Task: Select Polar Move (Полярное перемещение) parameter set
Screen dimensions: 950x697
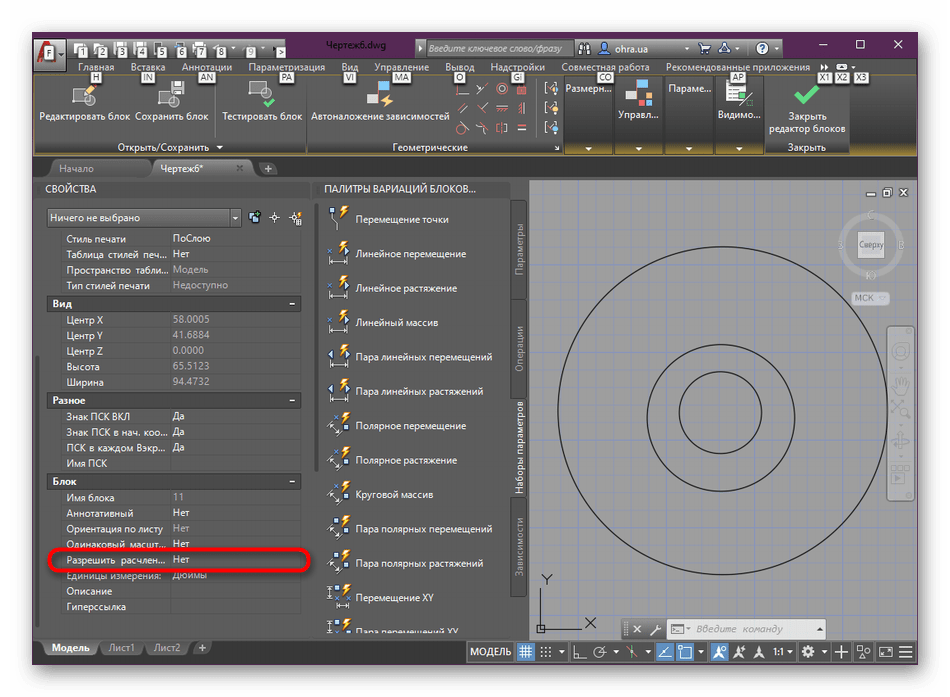Action: coord(410,426)
